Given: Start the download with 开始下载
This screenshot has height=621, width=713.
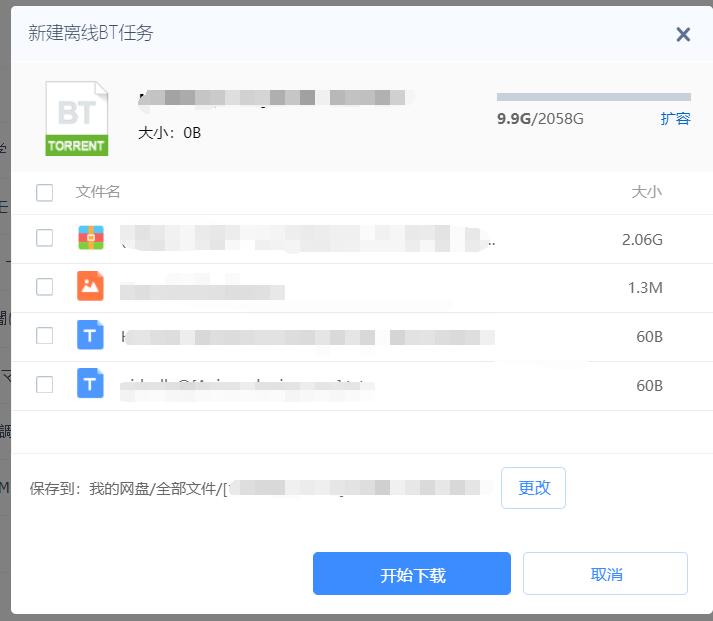Looking at the screenshot, I should coord(412,574).
